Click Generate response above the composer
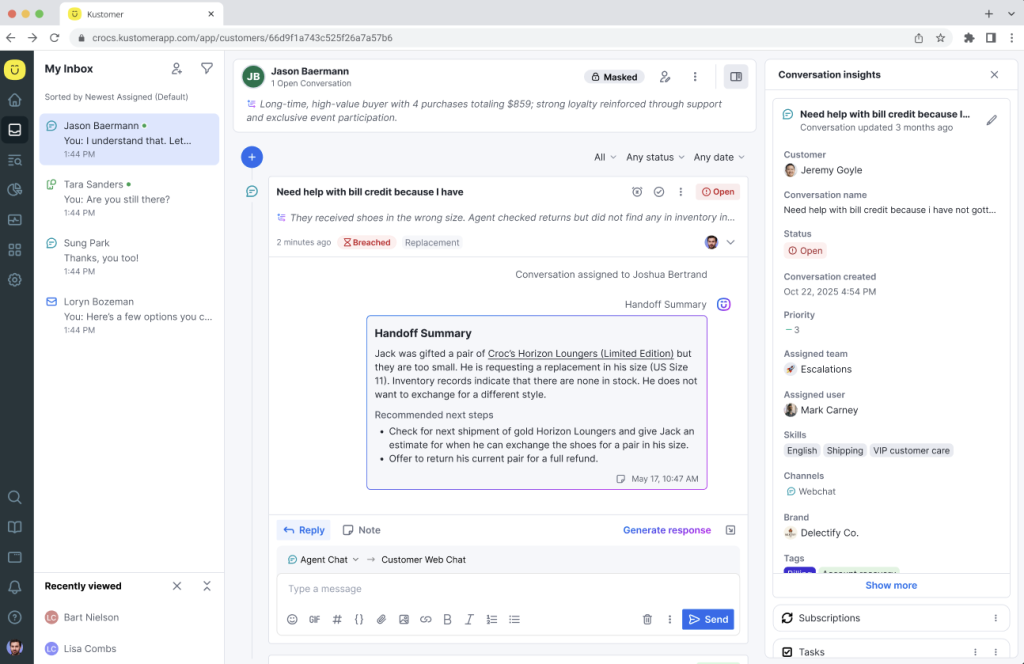 click(x=667, y=530)
